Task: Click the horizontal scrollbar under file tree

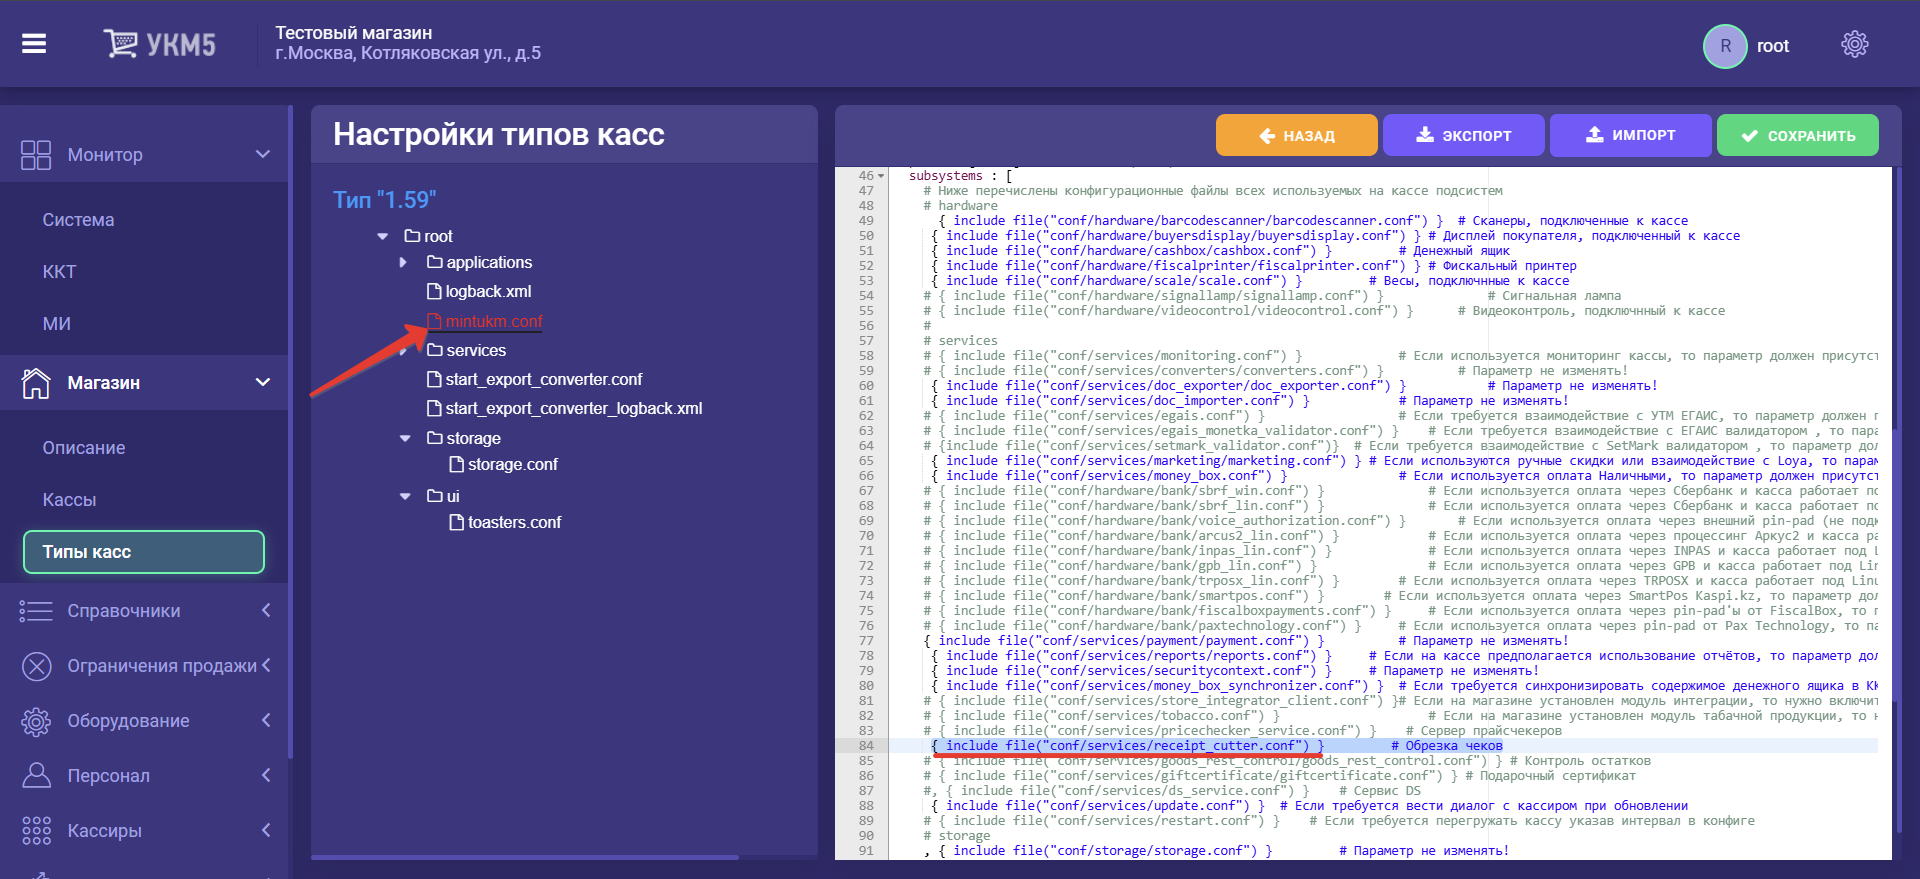Action: (x=525, y=857)
